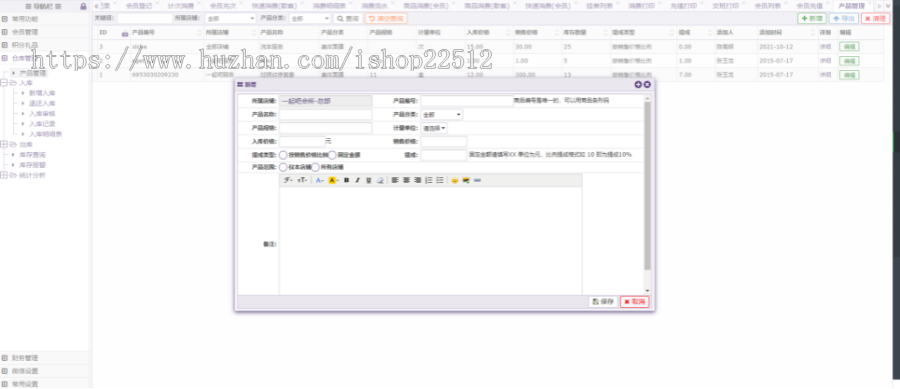Expand the 统计分析 tree folder
The height and width of the screenshot is (389, 900).
tap(5, 176)
